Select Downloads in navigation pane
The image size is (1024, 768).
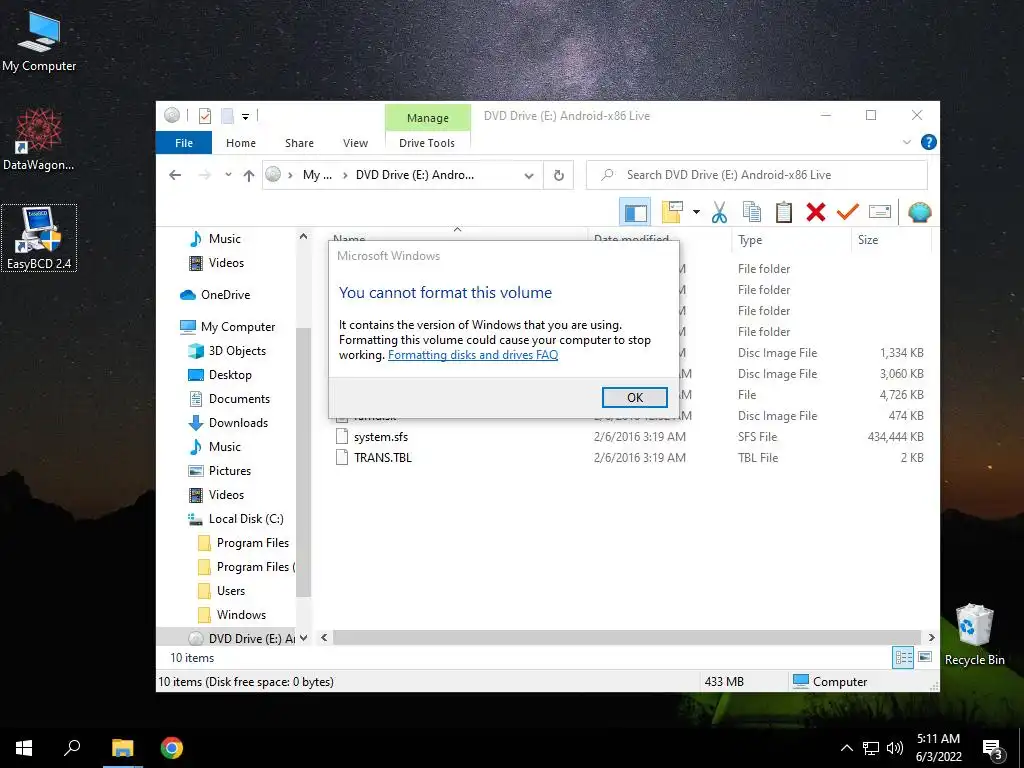[x=238, y=423]
